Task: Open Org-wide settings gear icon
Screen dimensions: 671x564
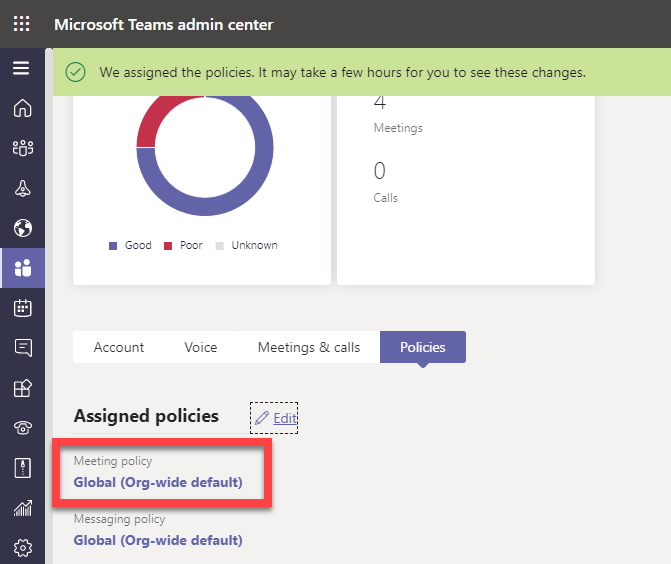Action: tap(22, 547)
